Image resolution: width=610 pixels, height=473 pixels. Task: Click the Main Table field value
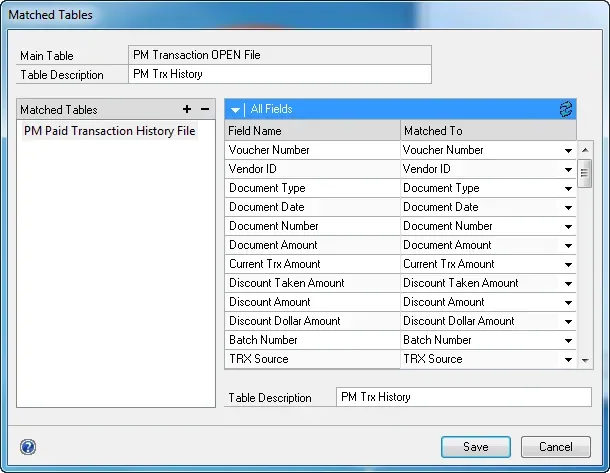[280, 55]
